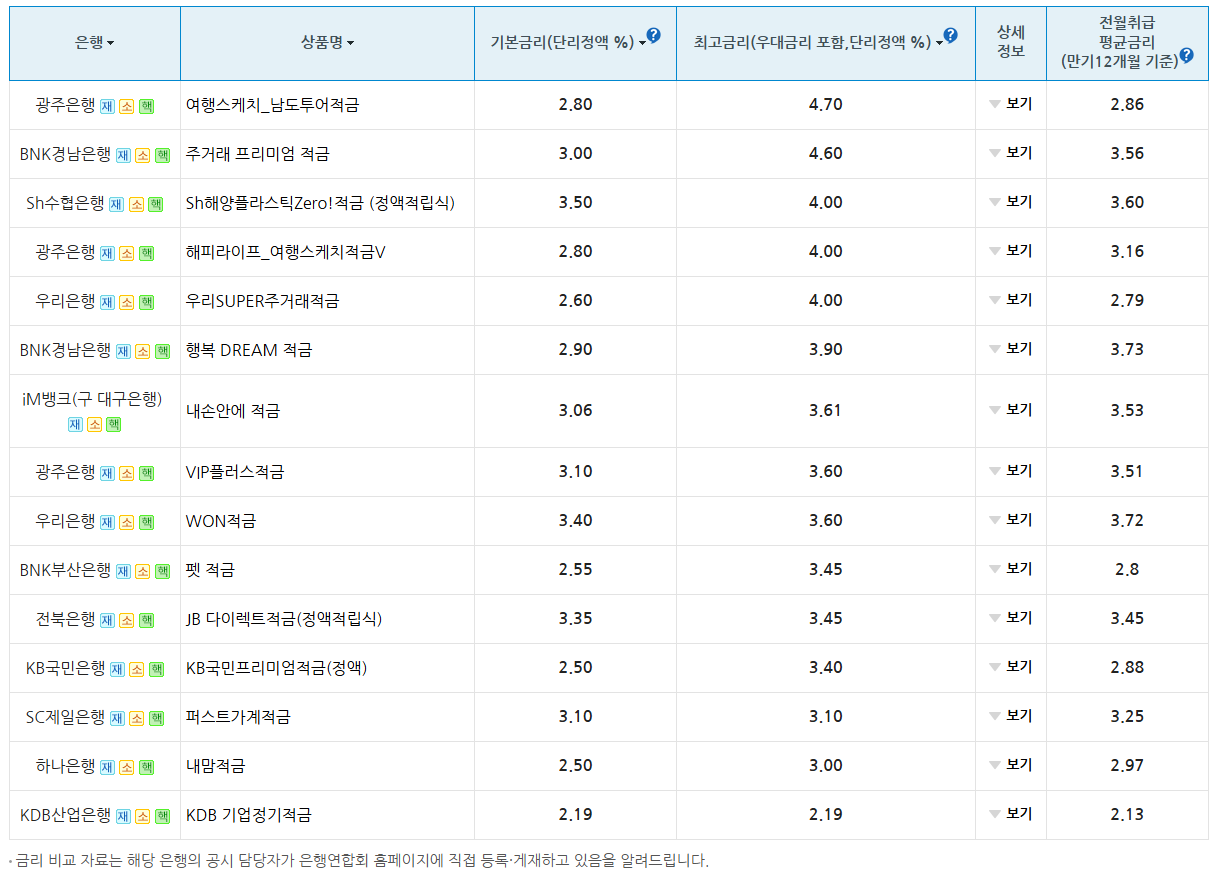Viewport: 1214px width, 876px height.
Task: Open help icon beside 기본금리 header
Action: click(653, 35)
